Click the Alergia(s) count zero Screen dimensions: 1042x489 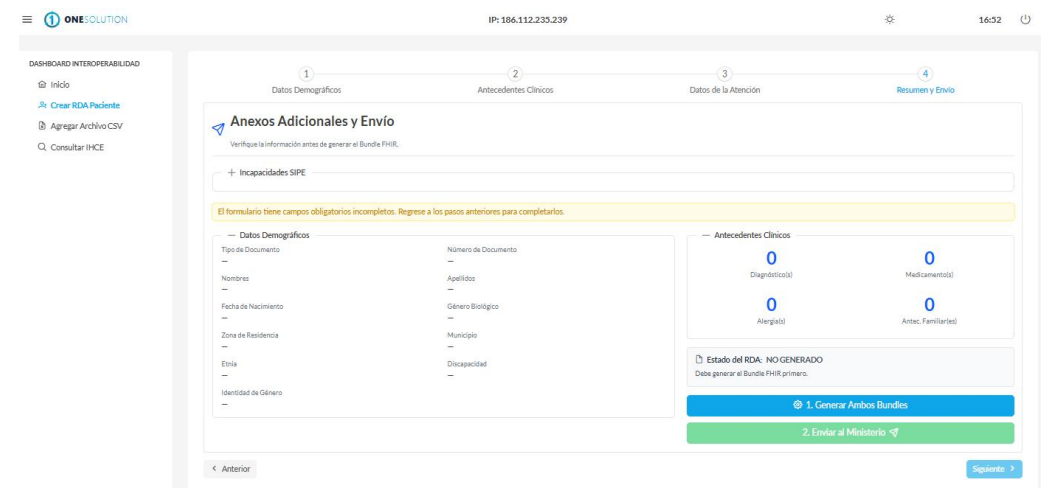771,305
